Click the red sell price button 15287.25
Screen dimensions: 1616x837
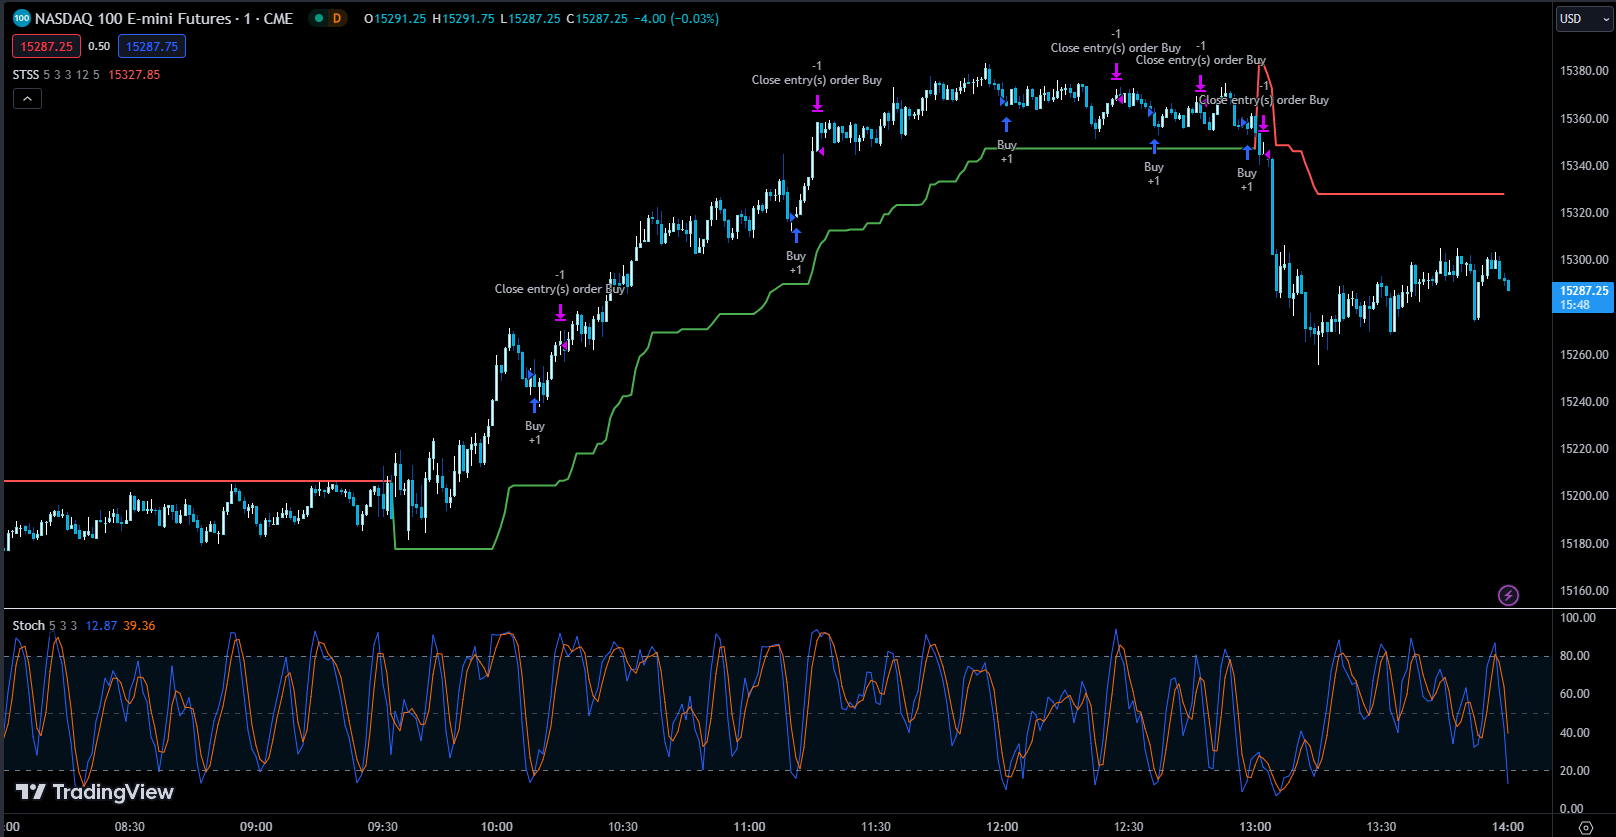[x=46, y=46]
